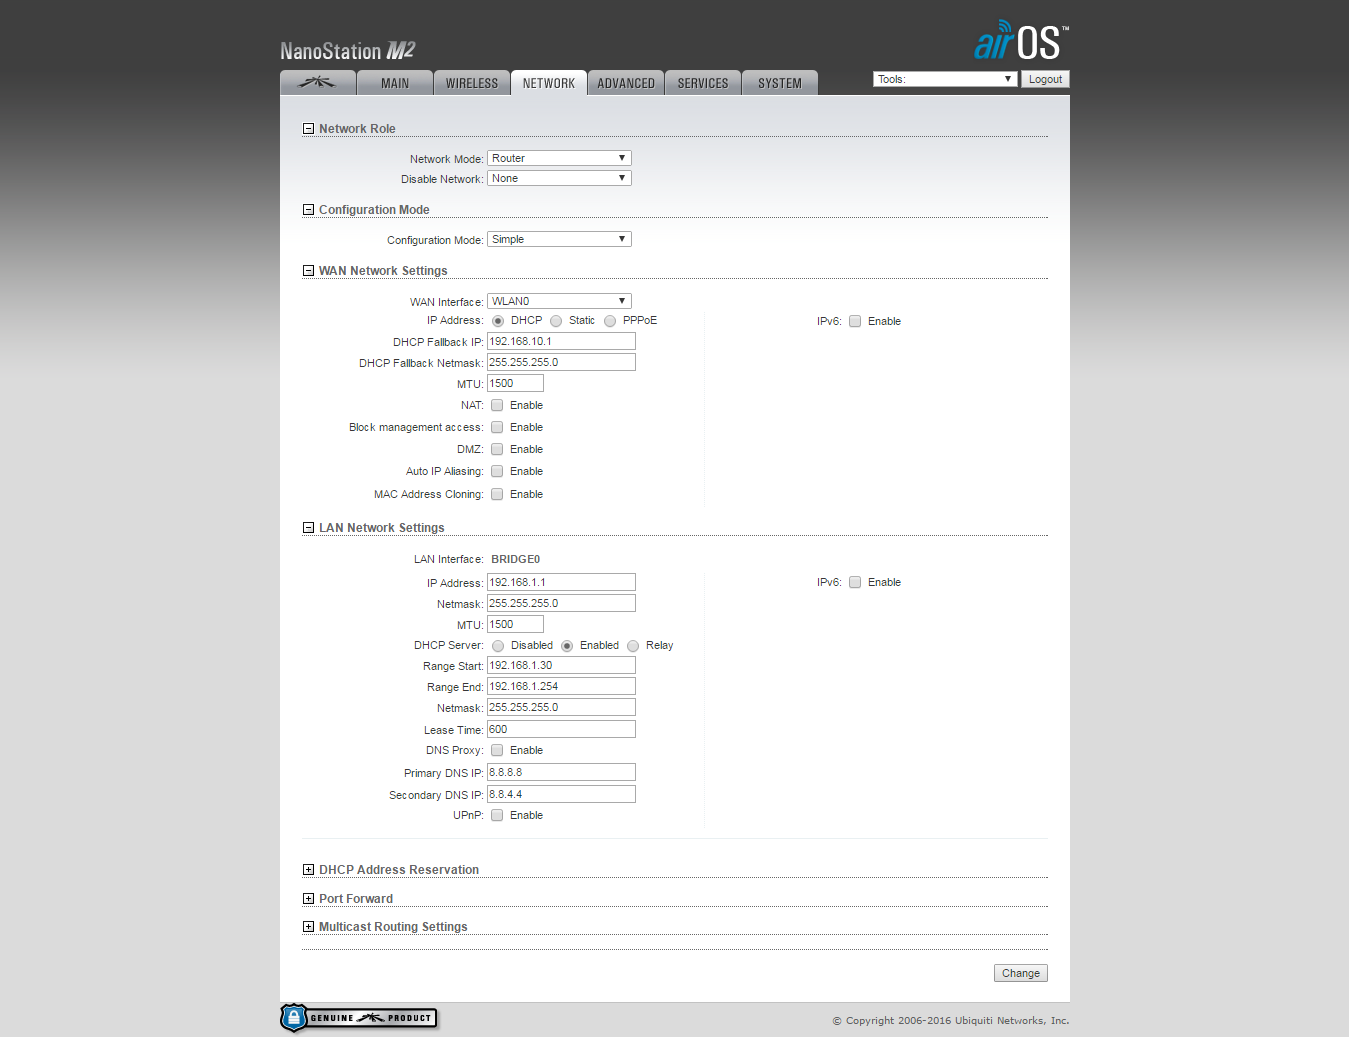The height and width of the screenshot is (1037, 1349).
Task: Select the NETWORK tab
Action: click(x=549, y=83)
